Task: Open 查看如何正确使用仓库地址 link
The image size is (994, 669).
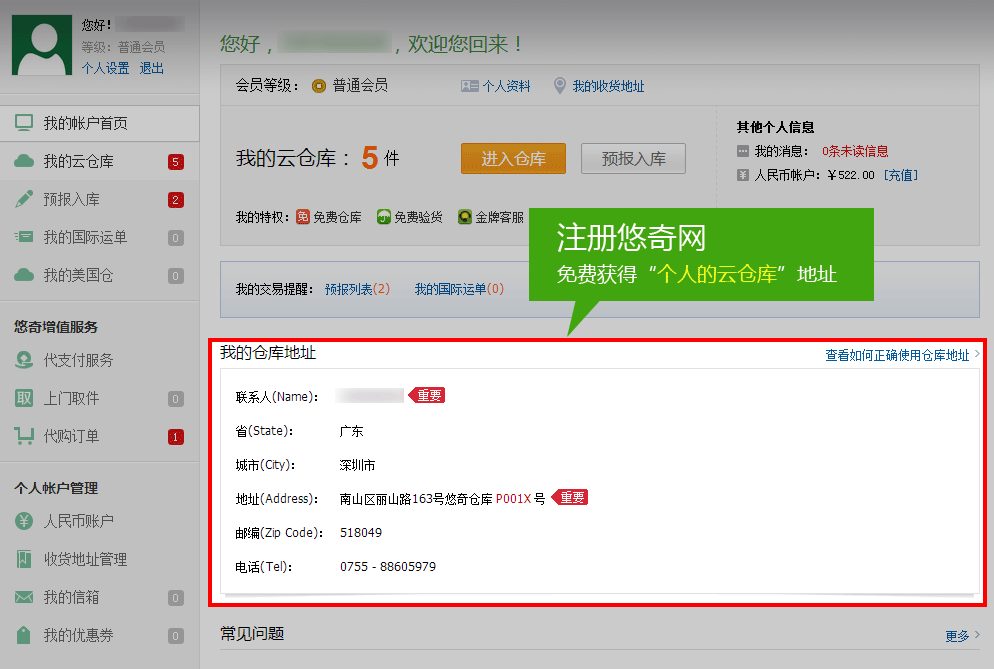Action: click(x=897, y=355)
